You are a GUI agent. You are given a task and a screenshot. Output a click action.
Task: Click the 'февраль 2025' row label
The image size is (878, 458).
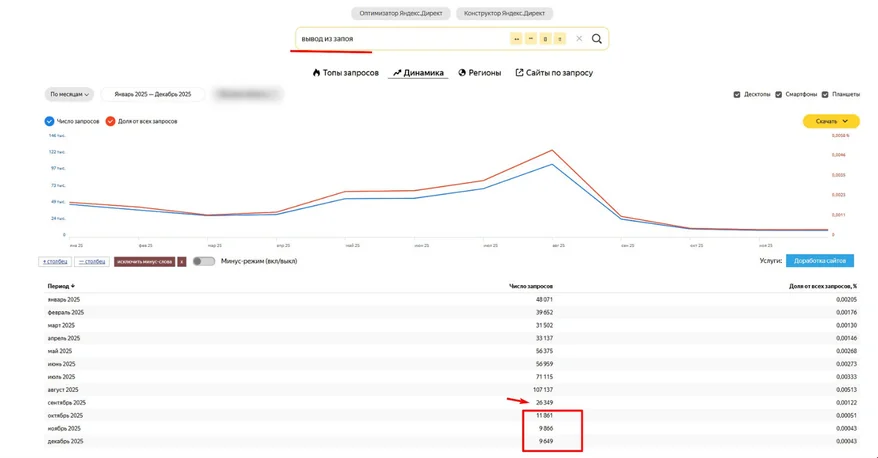click(66, 312)
